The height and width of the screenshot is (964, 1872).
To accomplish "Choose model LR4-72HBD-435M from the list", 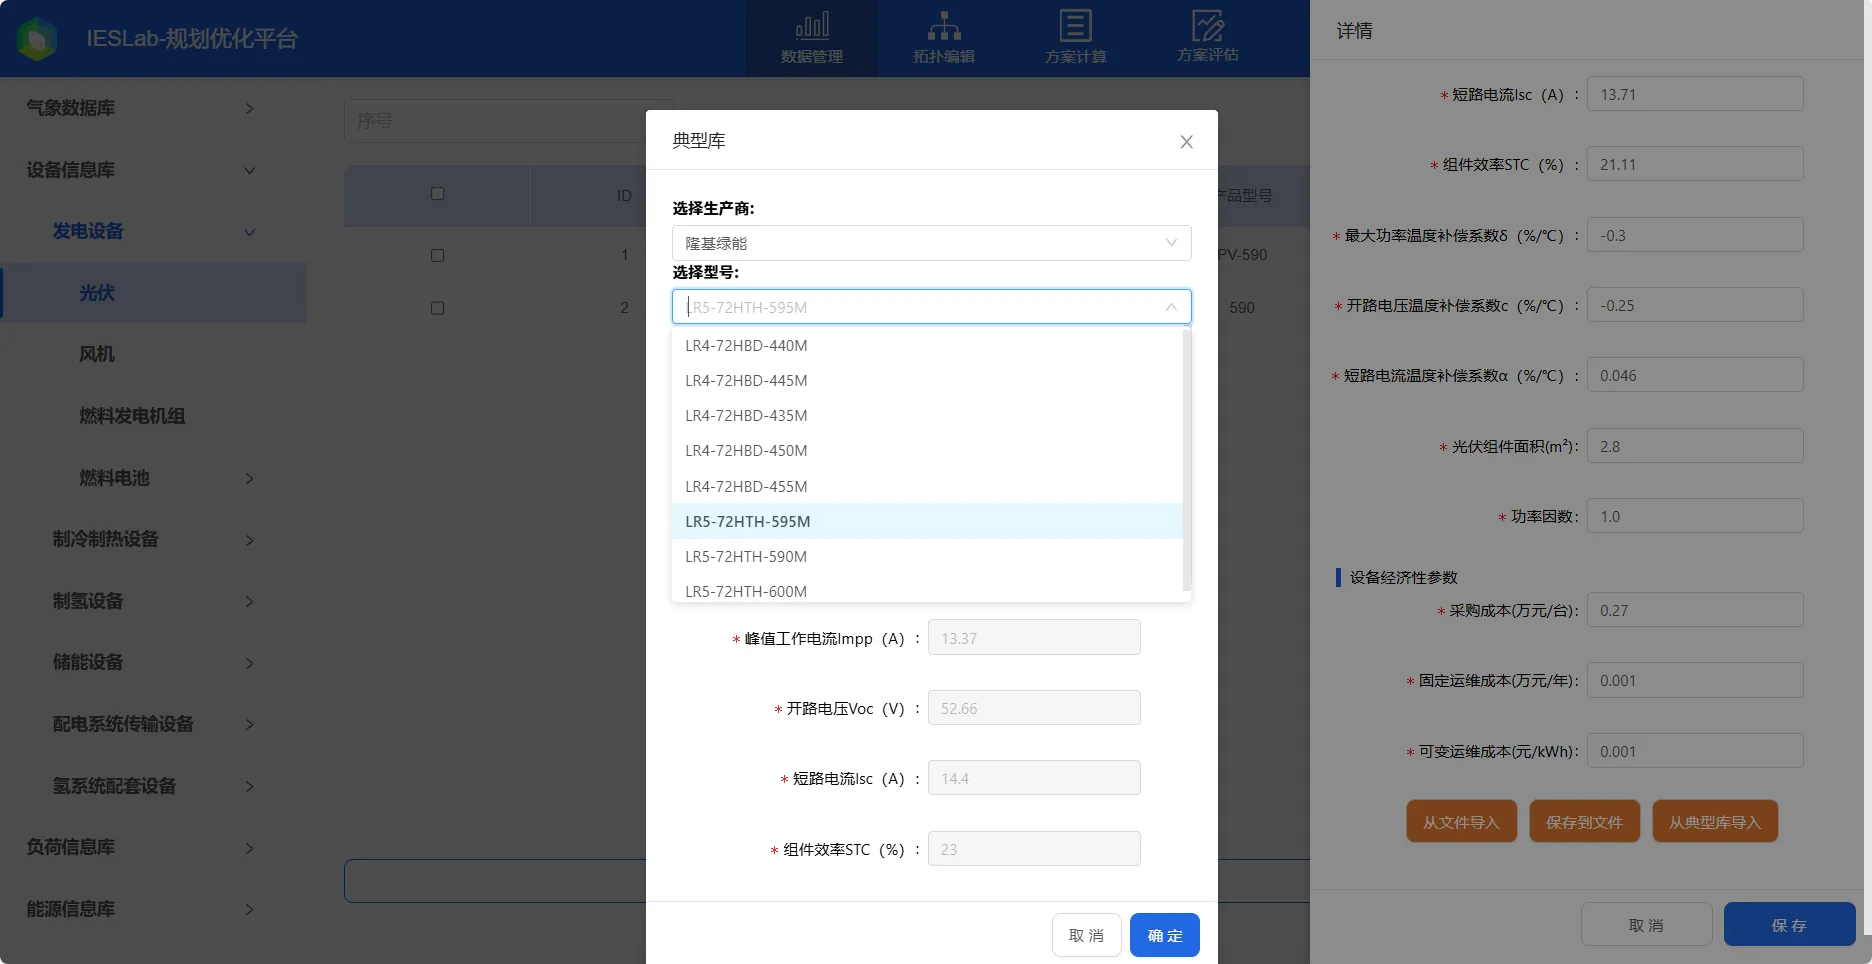I will (927, 416).
